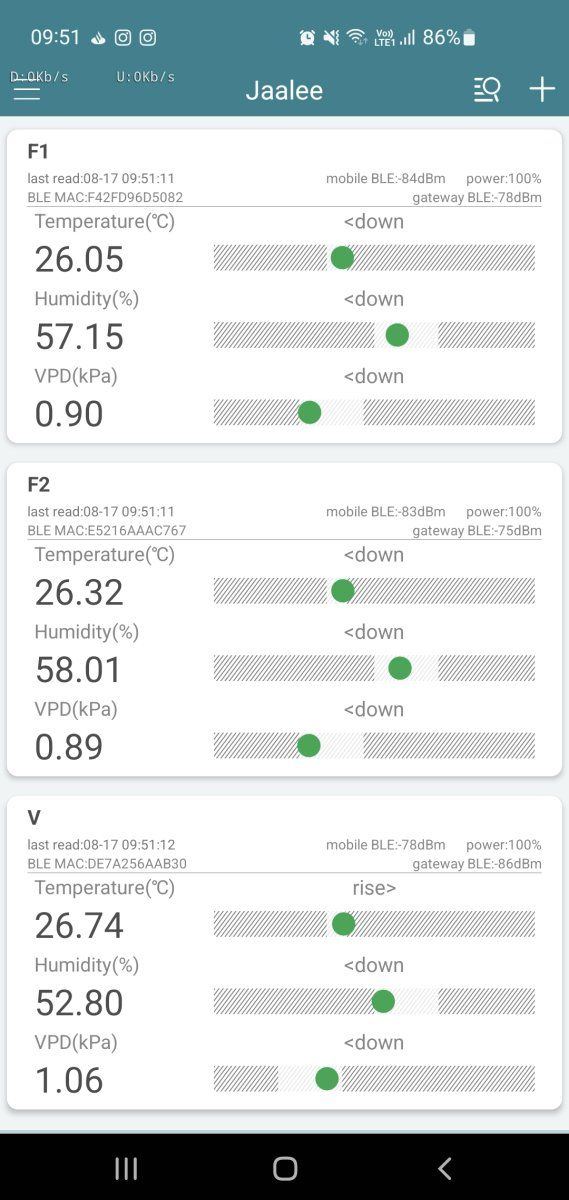The height and width of the screenshot is (1200, 569).
Task: Click V sensor VPD green indicator dot
Action: pos(327,1078)
